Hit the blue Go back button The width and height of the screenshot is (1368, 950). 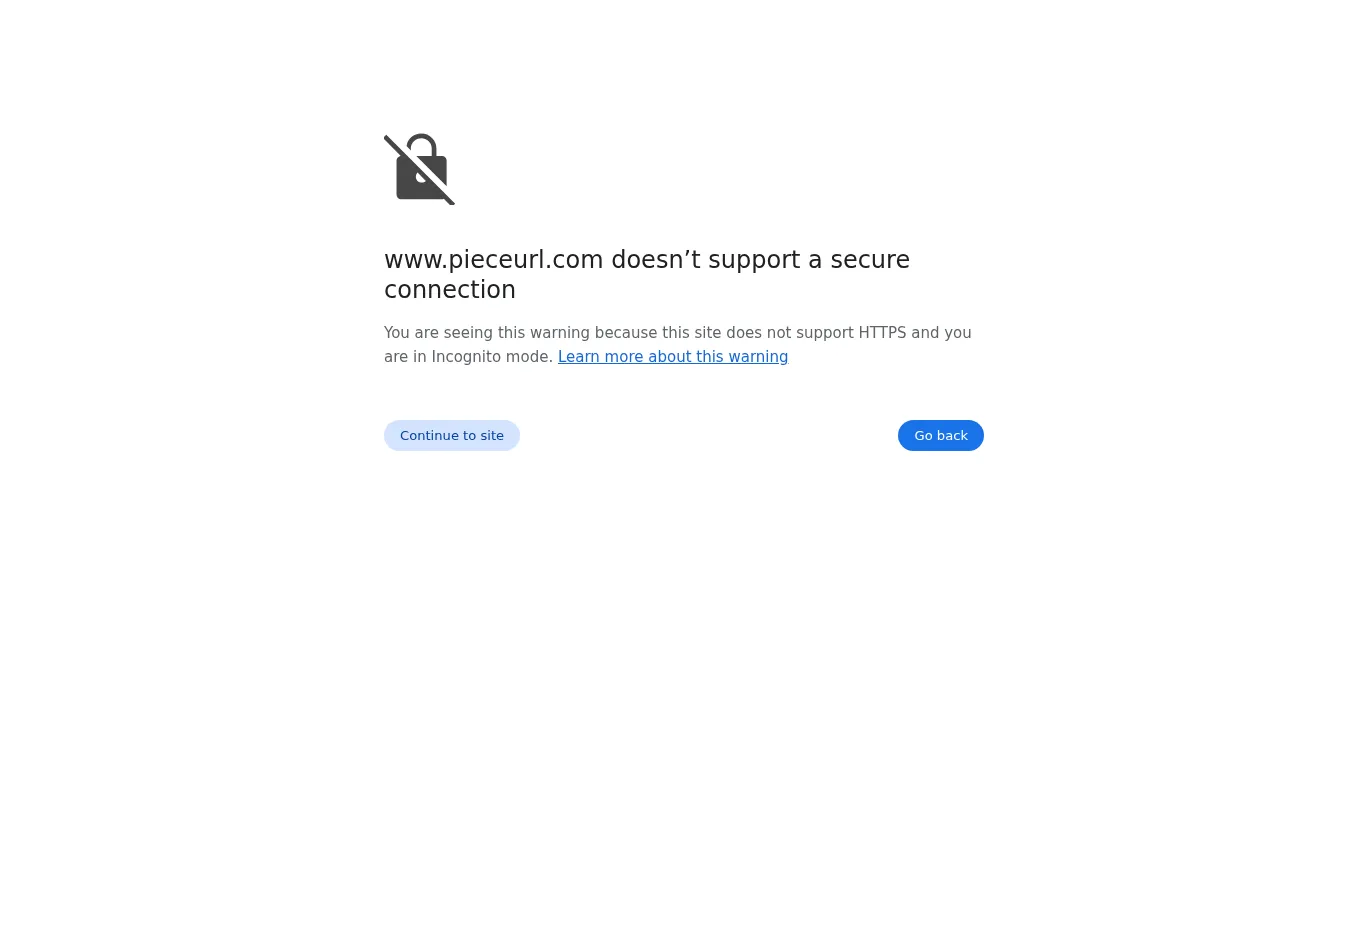pos(941,435)
